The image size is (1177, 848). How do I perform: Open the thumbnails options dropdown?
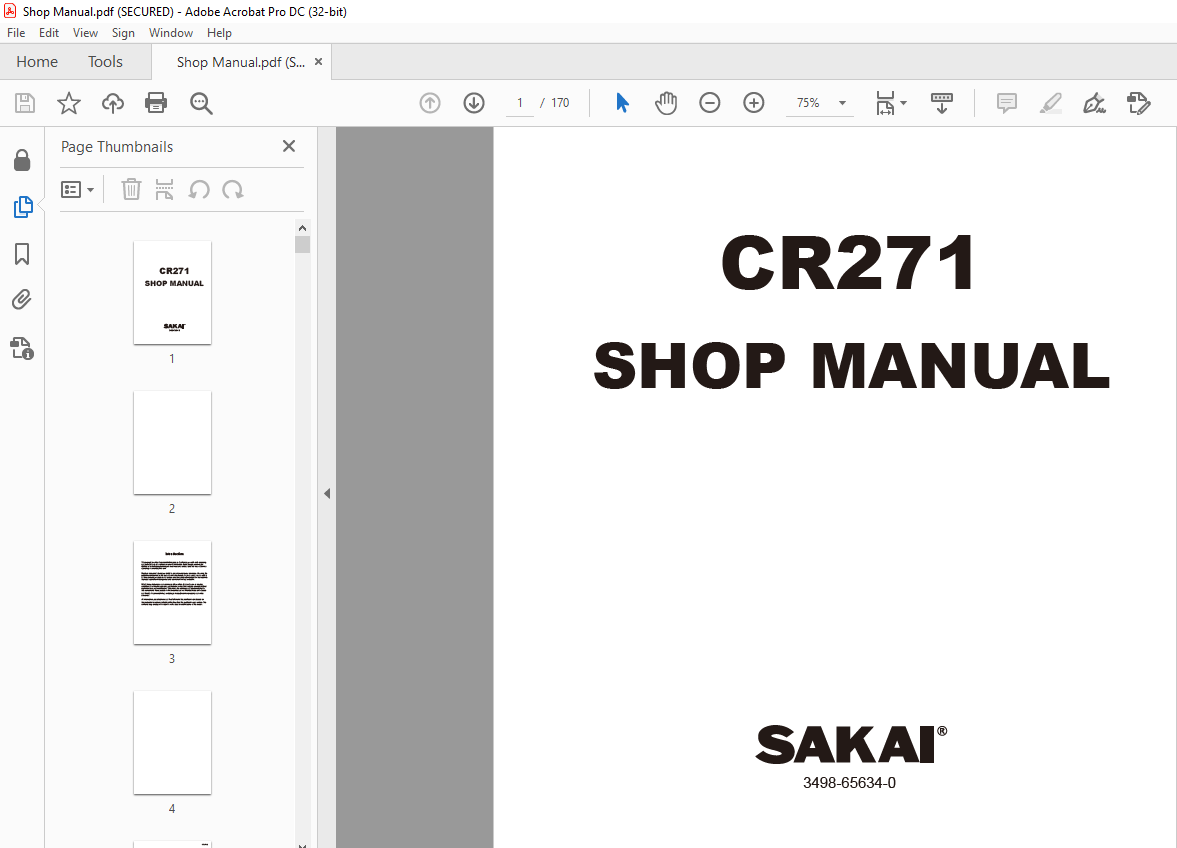(x=77, y=189)
